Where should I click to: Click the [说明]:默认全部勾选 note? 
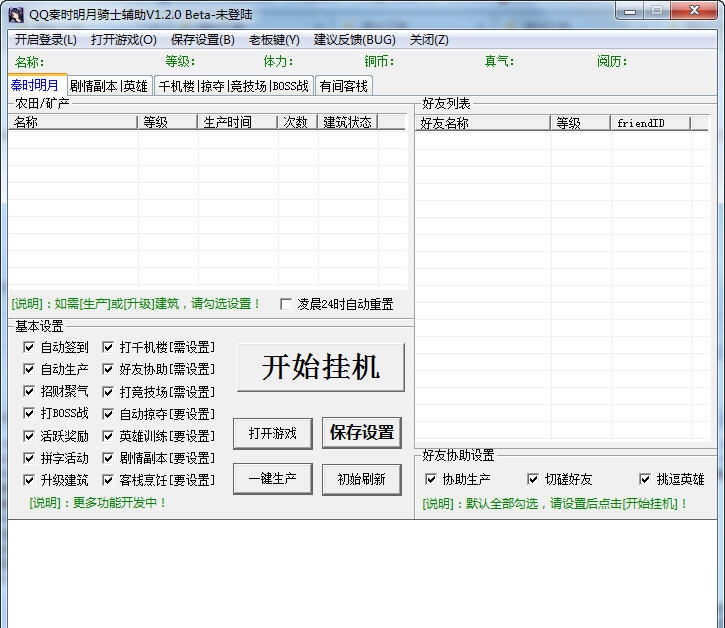555,503
